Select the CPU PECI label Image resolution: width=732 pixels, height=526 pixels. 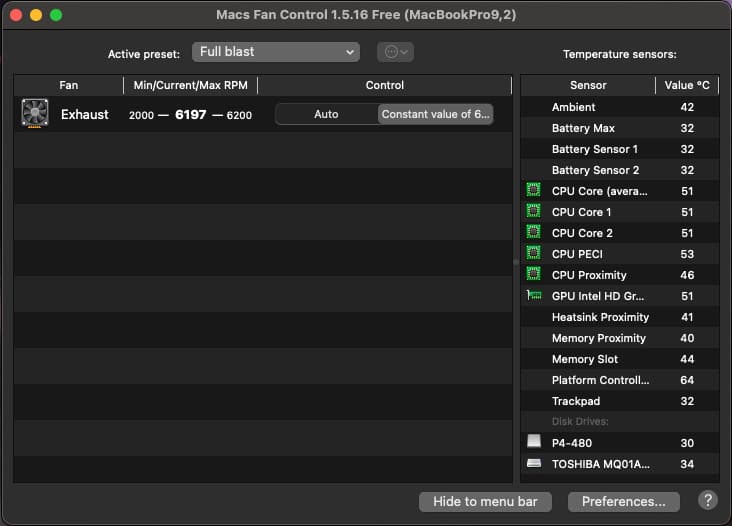577,254
